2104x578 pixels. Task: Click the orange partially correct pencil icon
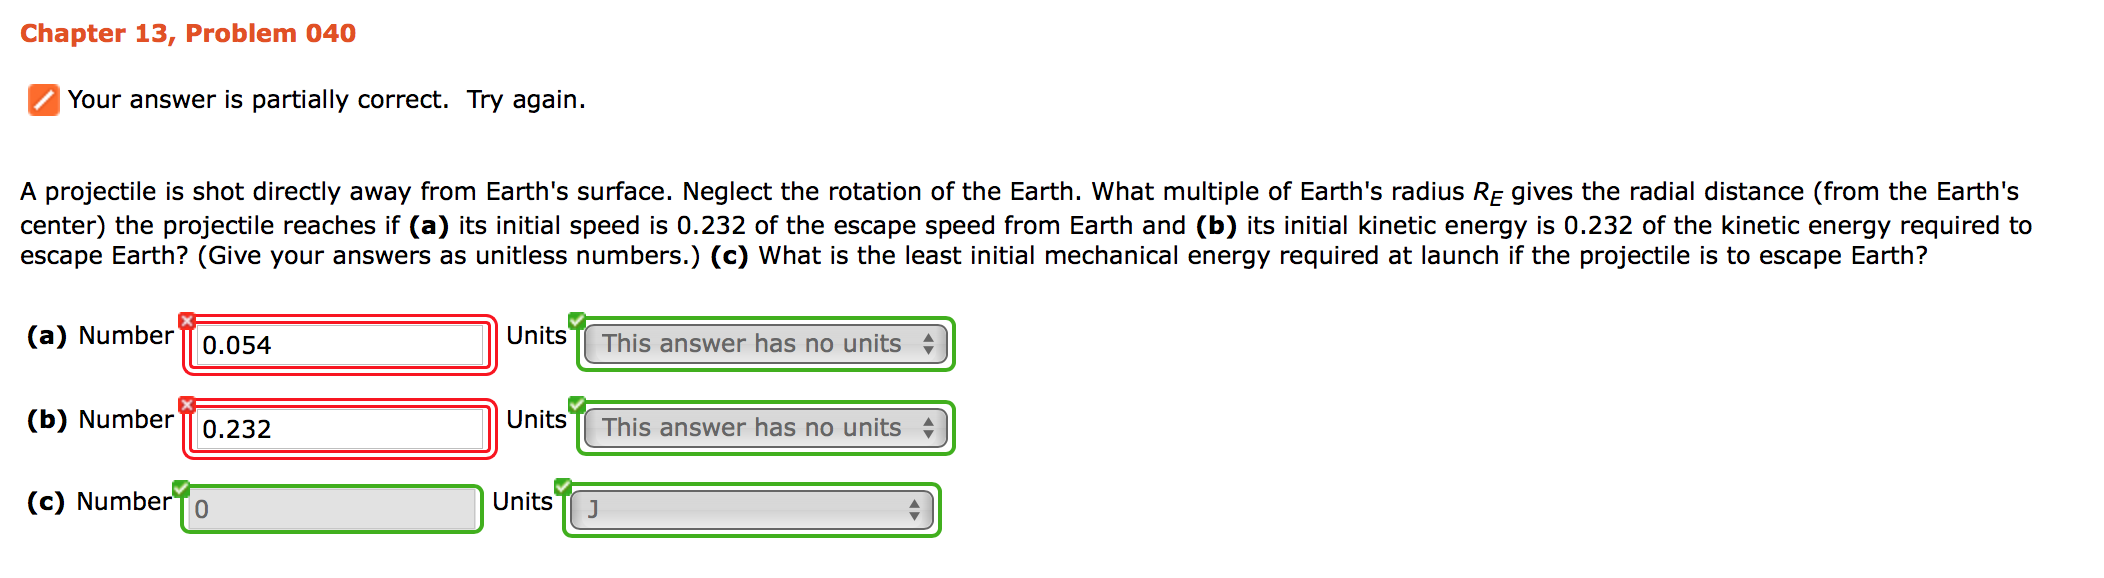43,100
